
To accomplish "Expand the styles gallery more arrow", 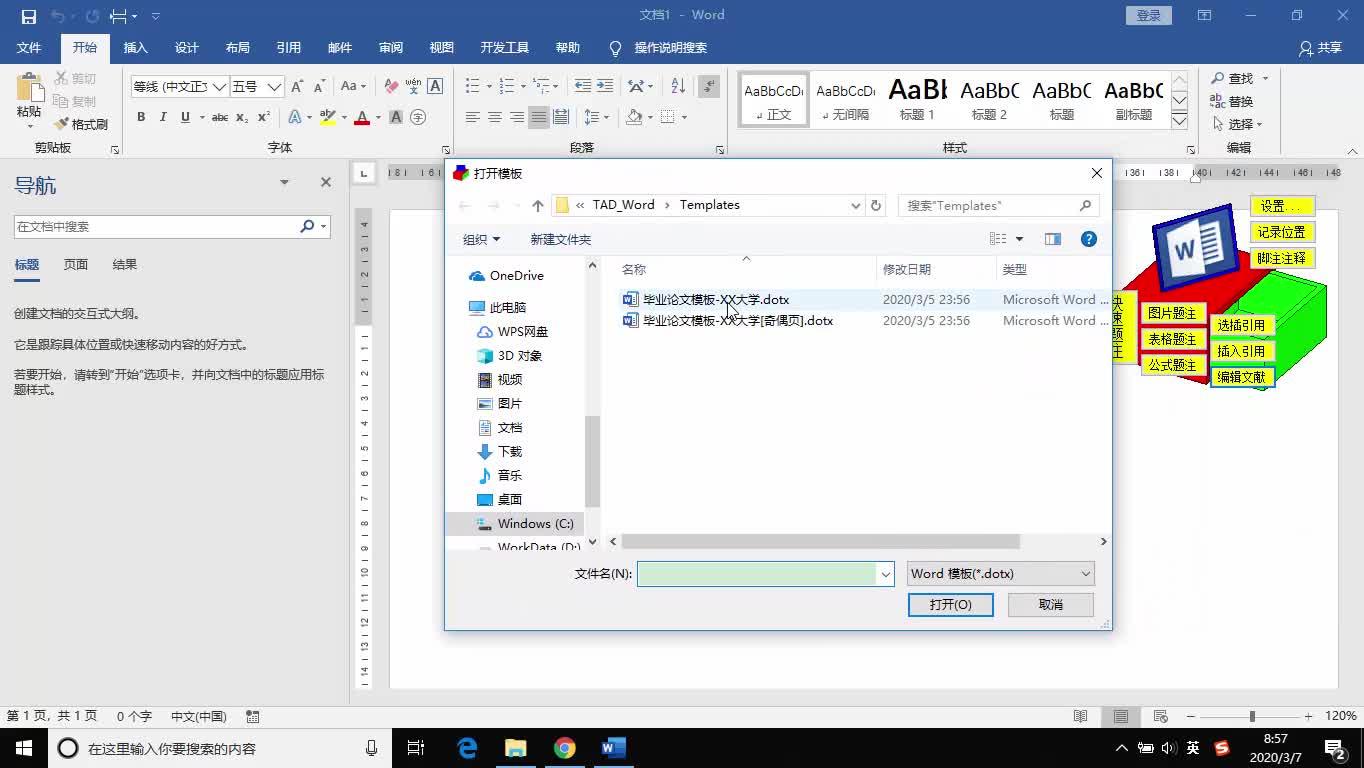I will pyautogui.click(x=1179, y=121).
